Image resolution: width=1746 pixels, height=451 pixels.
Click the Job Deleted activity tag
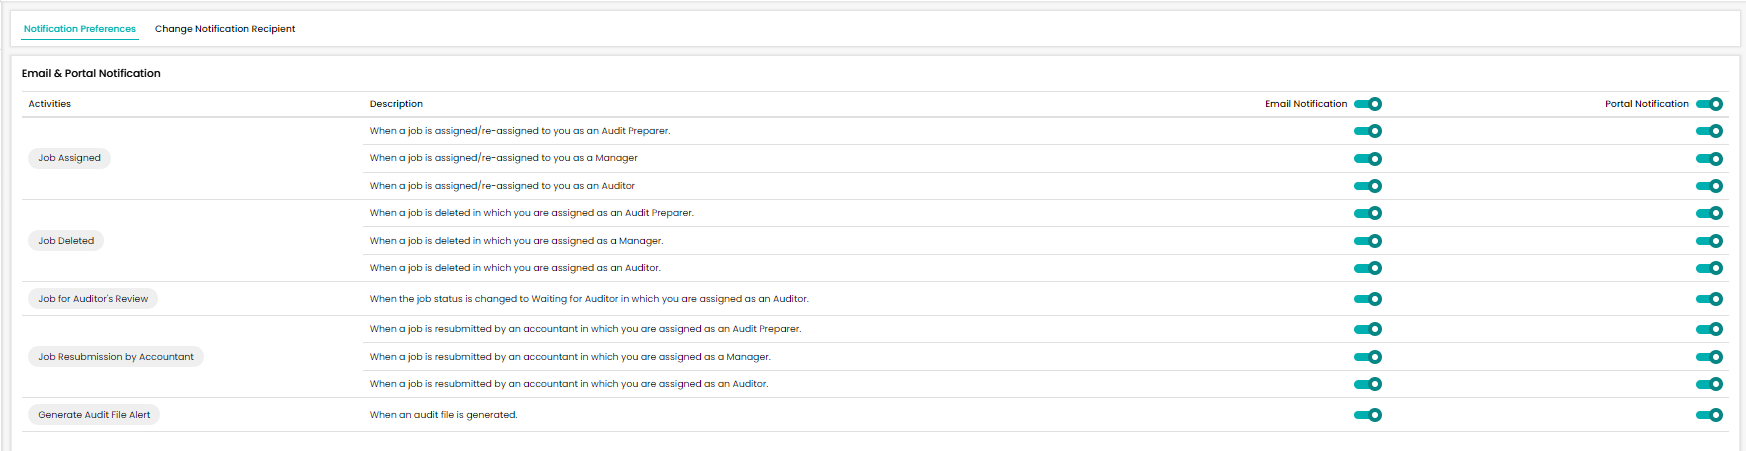click(x=66, y=241)
